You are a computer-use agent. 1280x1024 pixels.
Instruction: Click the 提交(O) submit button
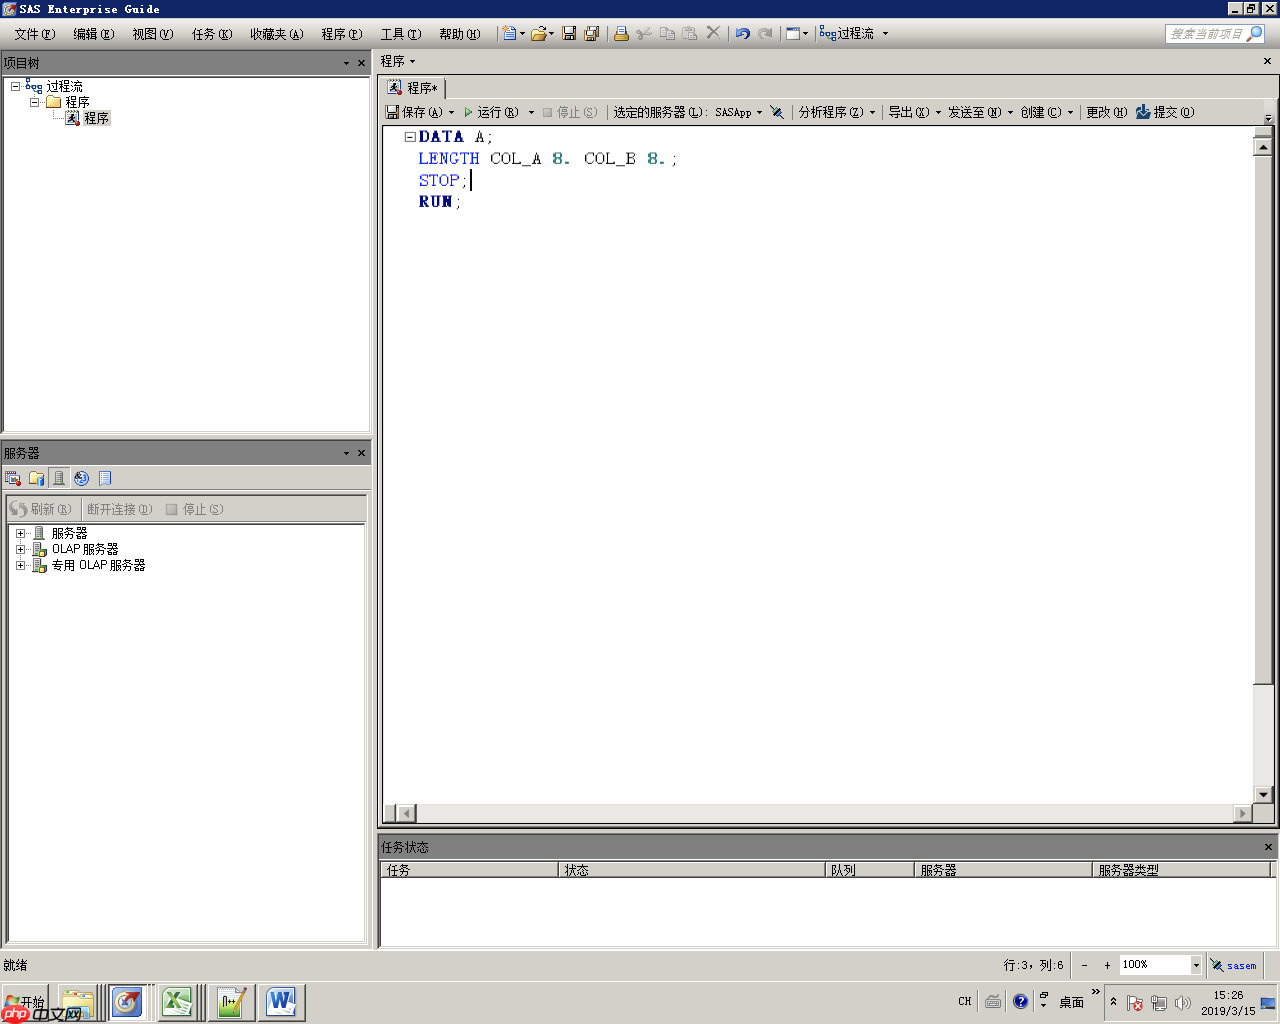click(1165, 112)
